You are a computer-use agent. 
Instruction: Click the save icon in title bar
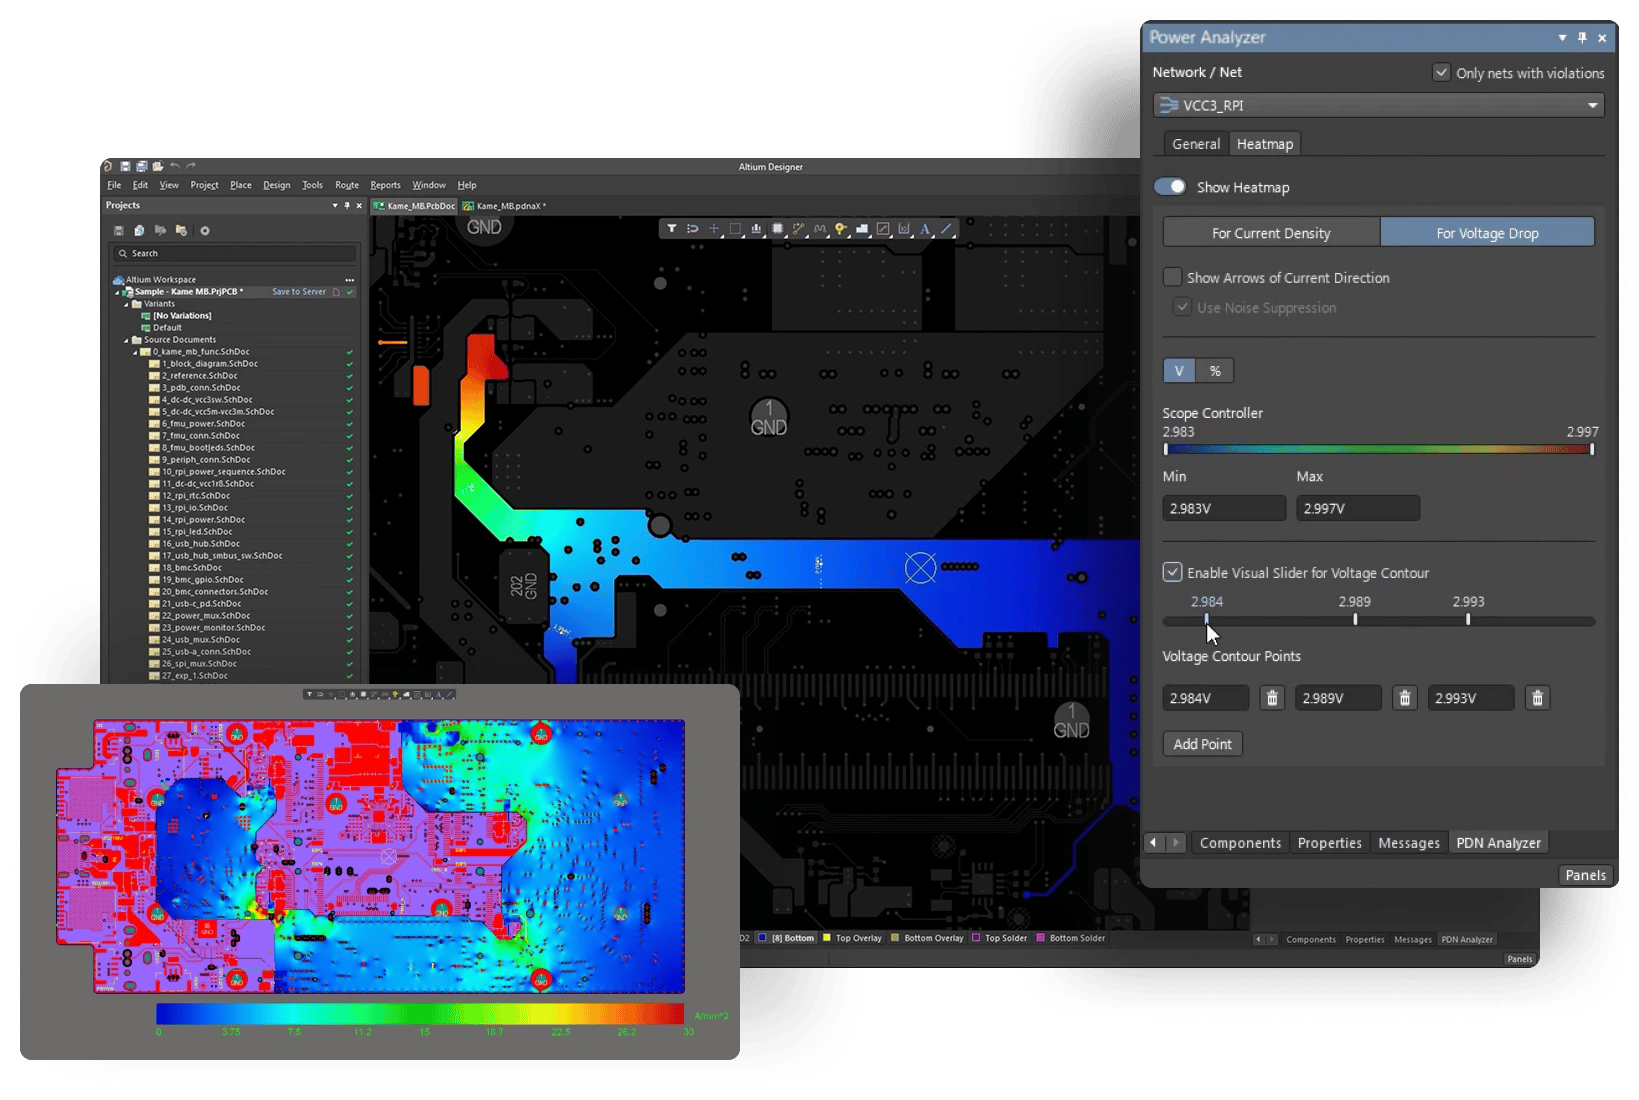click(125, 166)
